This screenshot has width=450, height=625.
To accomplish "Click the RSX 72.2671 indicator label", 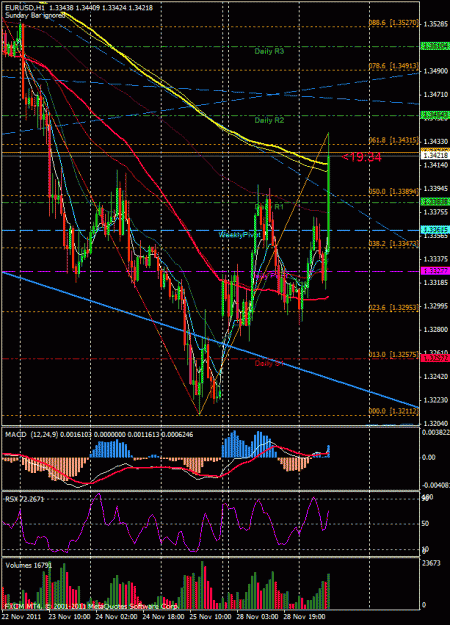I will click(x=25, y=499).
